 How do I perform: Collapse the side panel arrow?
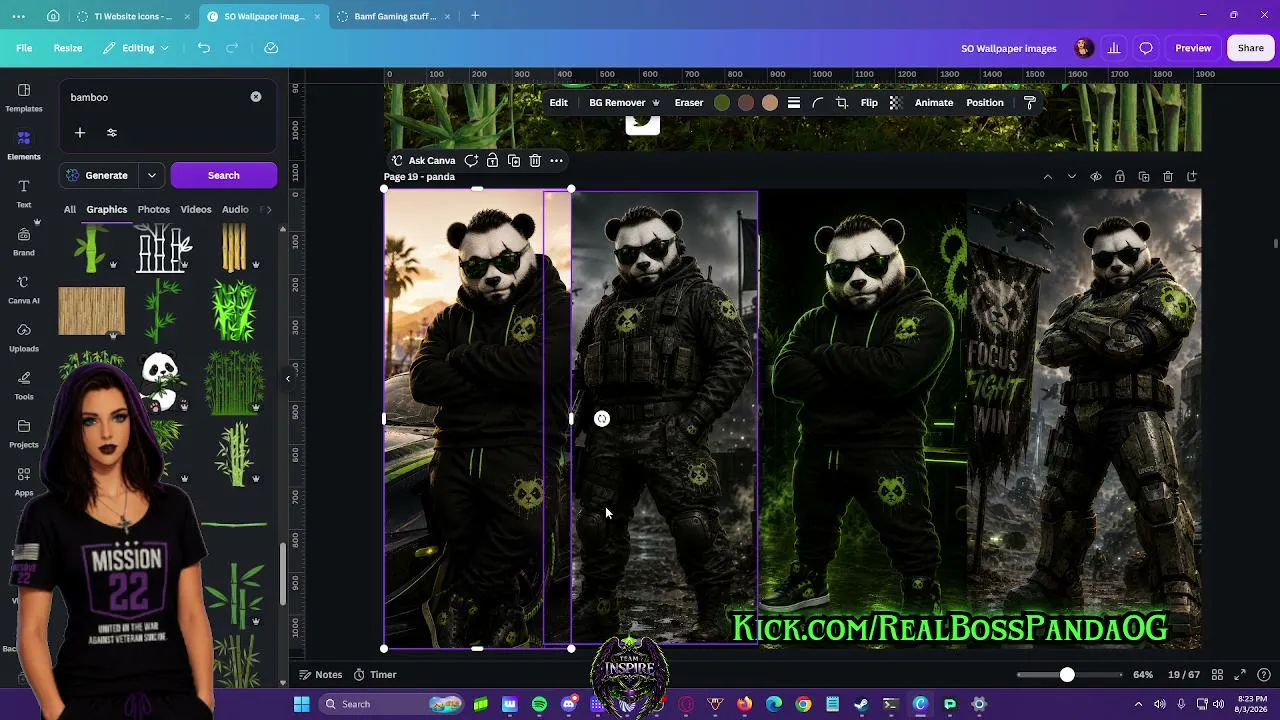288,378
